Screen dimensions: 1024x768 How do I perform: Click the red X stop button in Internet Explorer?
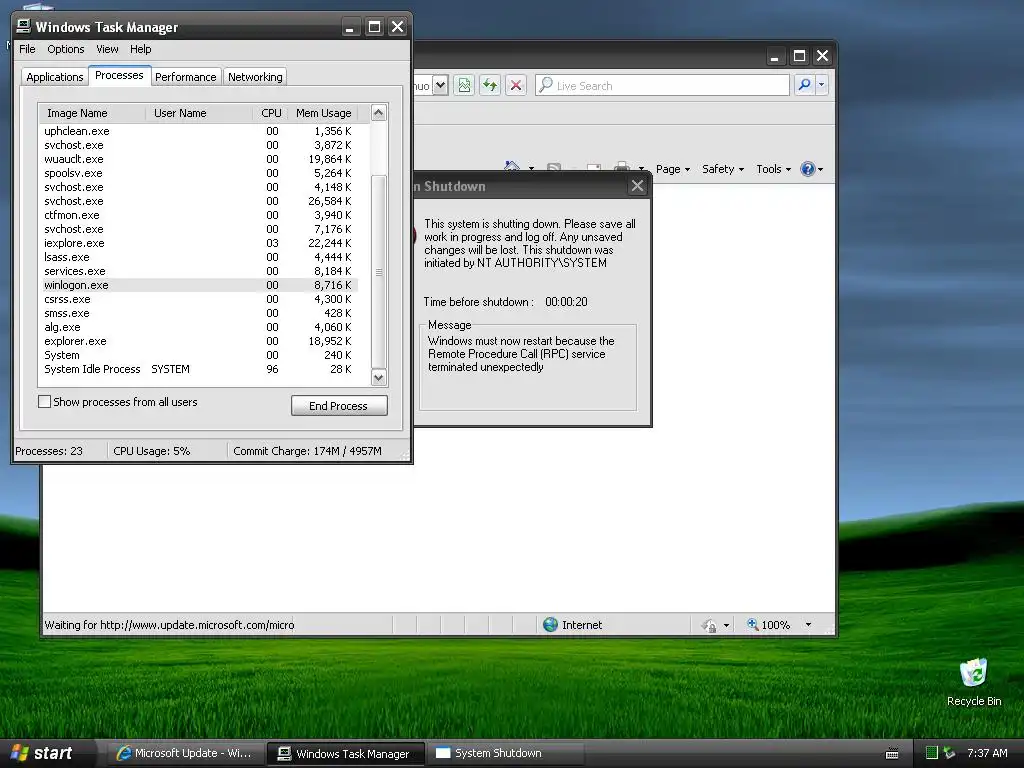(x=516, y=86)
